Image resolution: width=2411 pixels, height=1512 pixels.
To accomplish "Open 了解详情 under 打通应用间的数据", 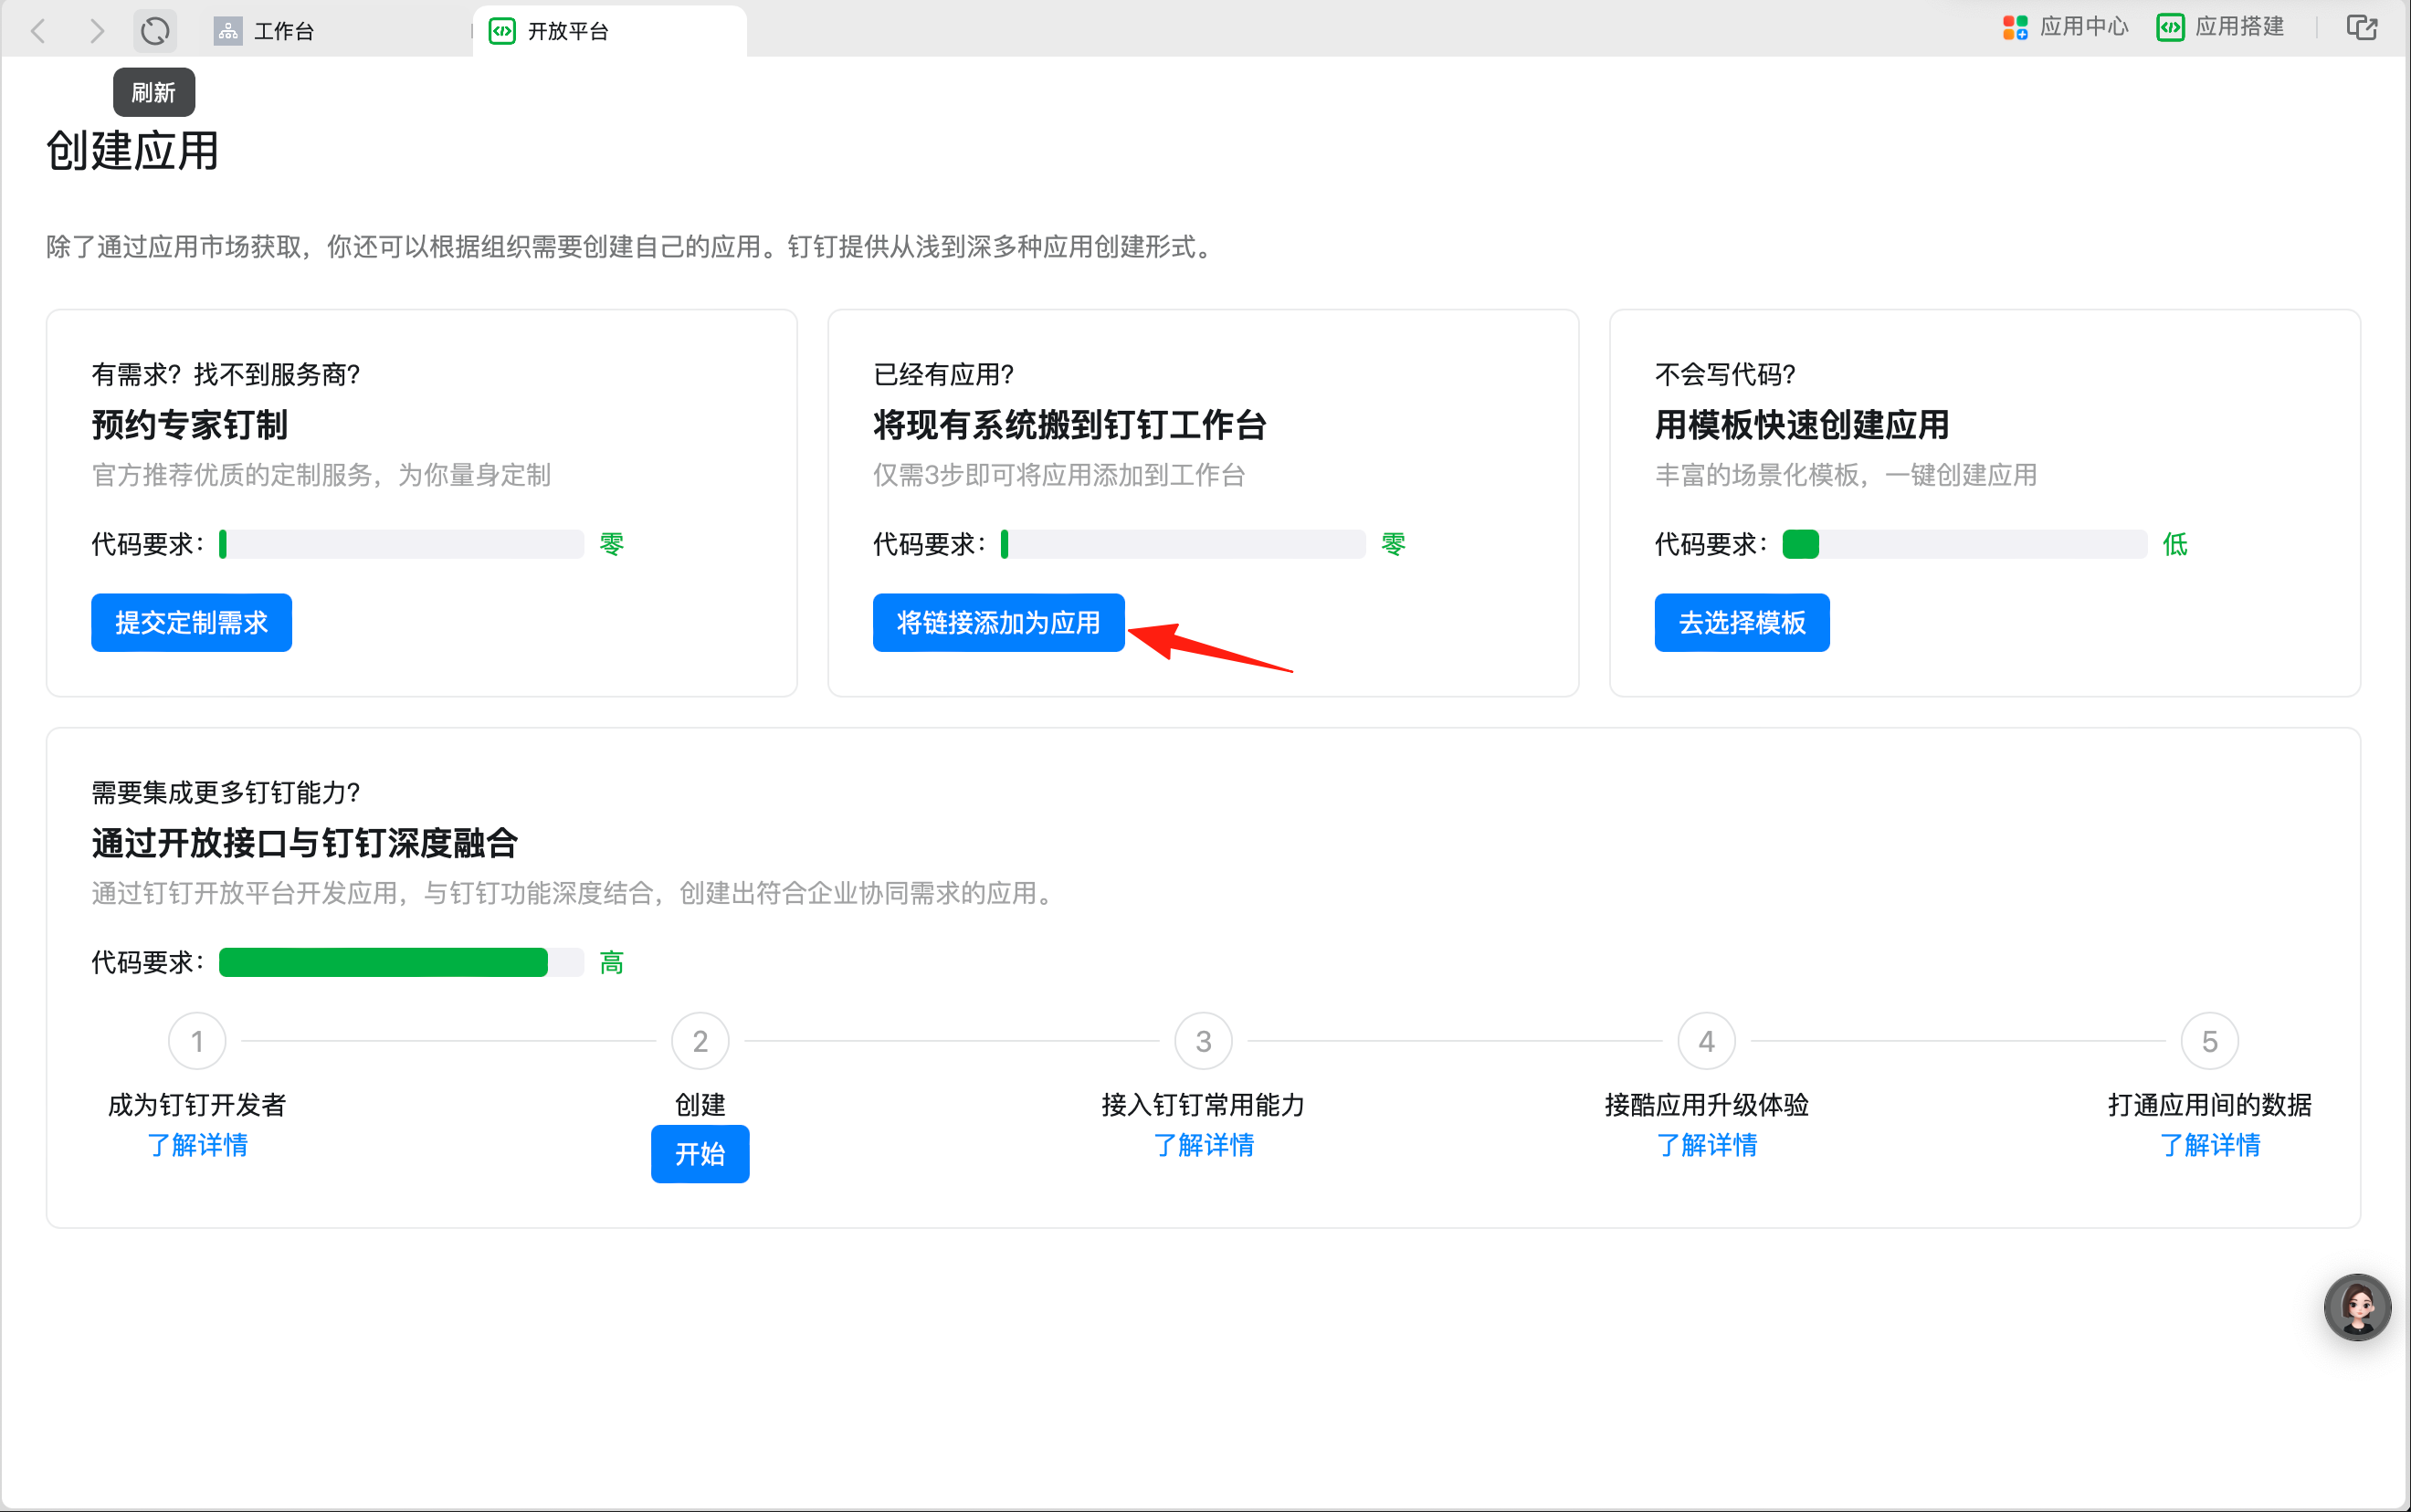I will pos(2209,1144).
